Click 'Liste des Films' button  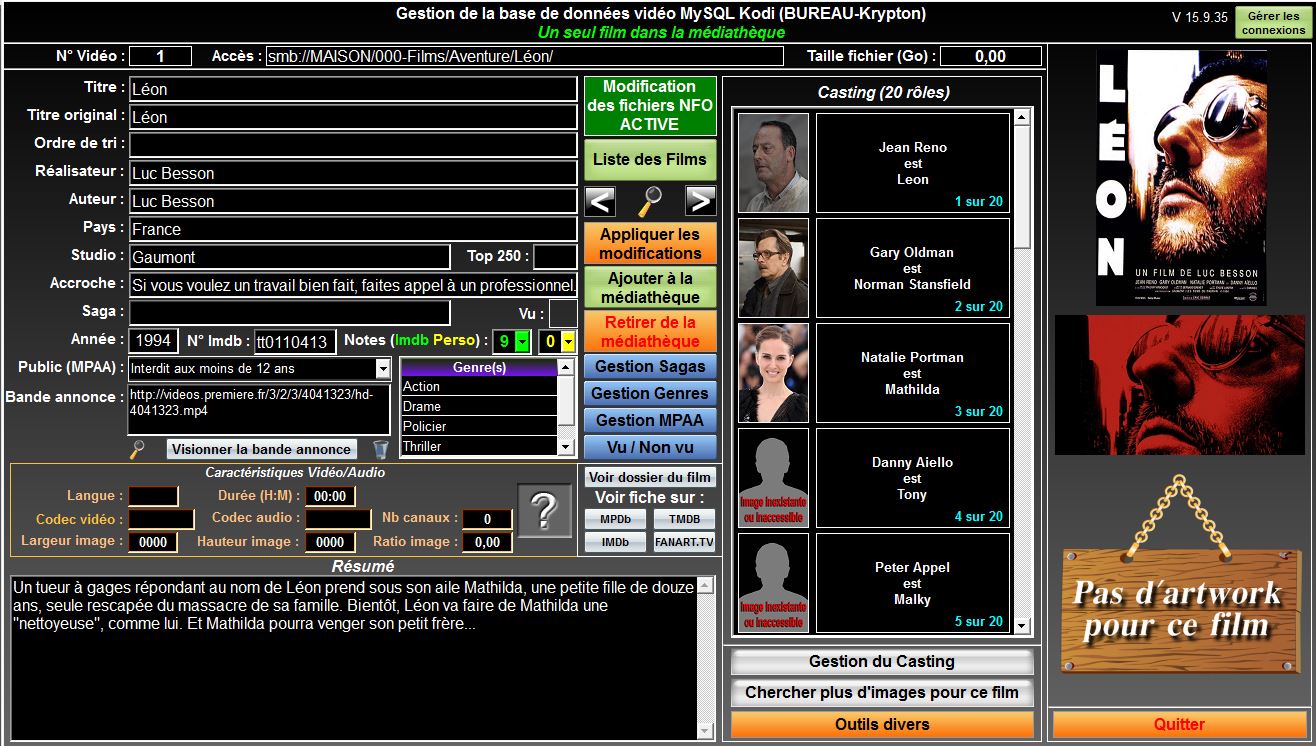[x=650, y=159]
